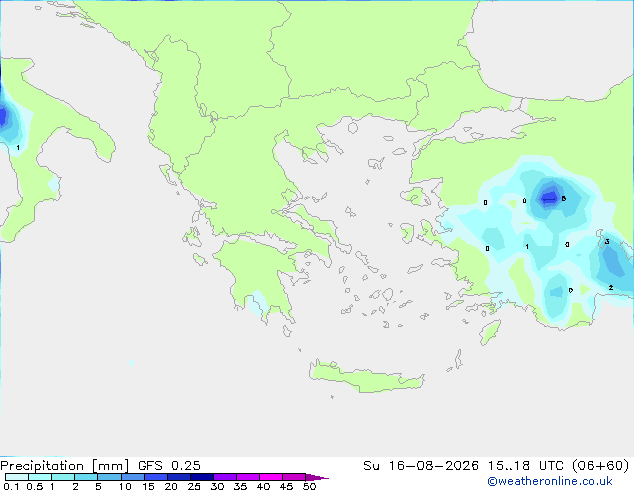
Task: Click the 0.5–1 mm legend swatch
Action: point(40,477)
